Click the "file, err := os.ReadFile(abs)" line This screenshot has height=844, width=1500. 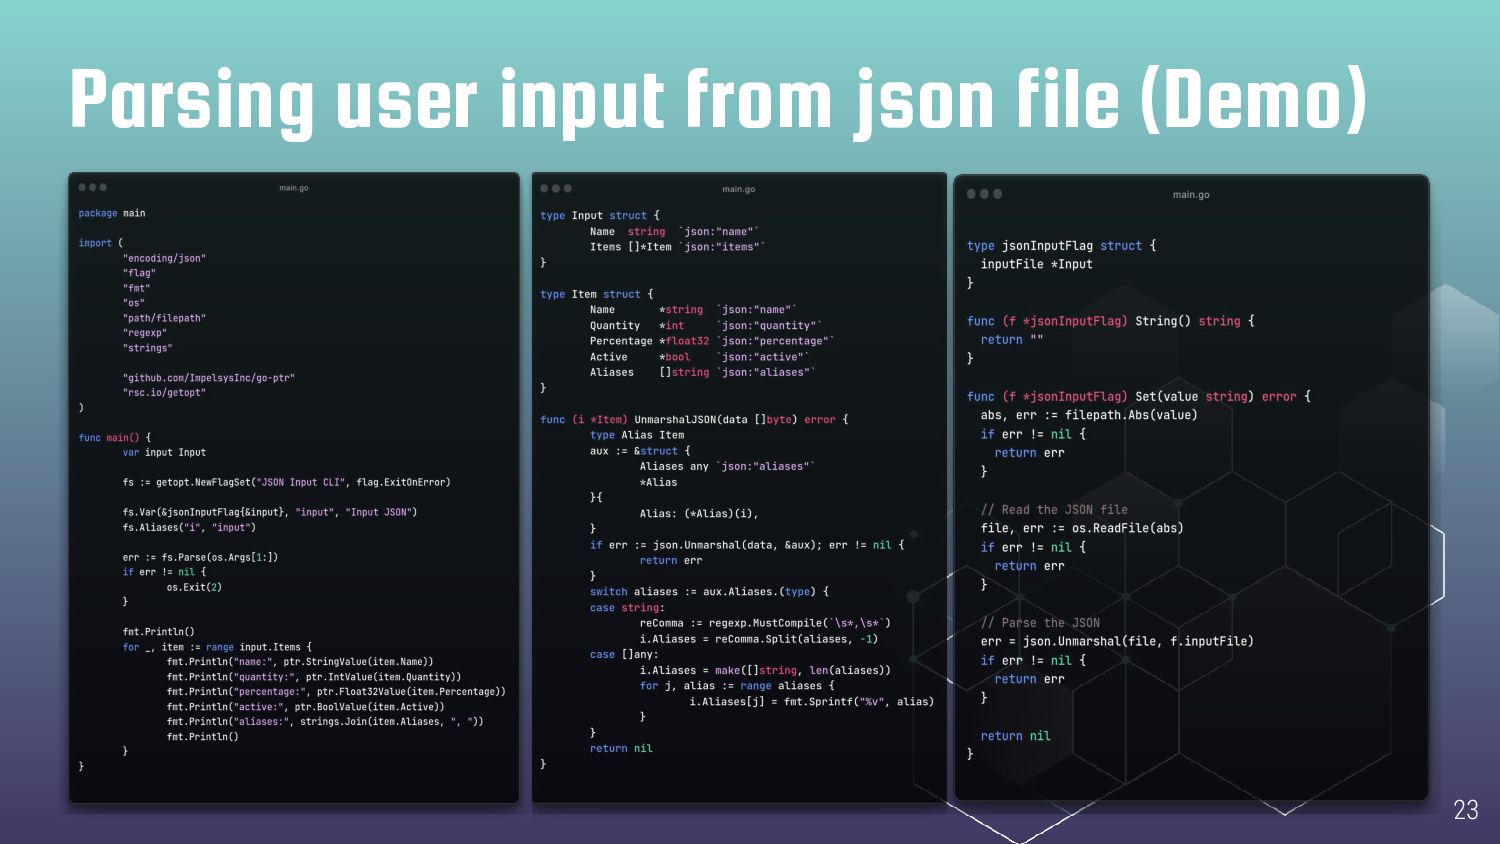(1081, 528)
